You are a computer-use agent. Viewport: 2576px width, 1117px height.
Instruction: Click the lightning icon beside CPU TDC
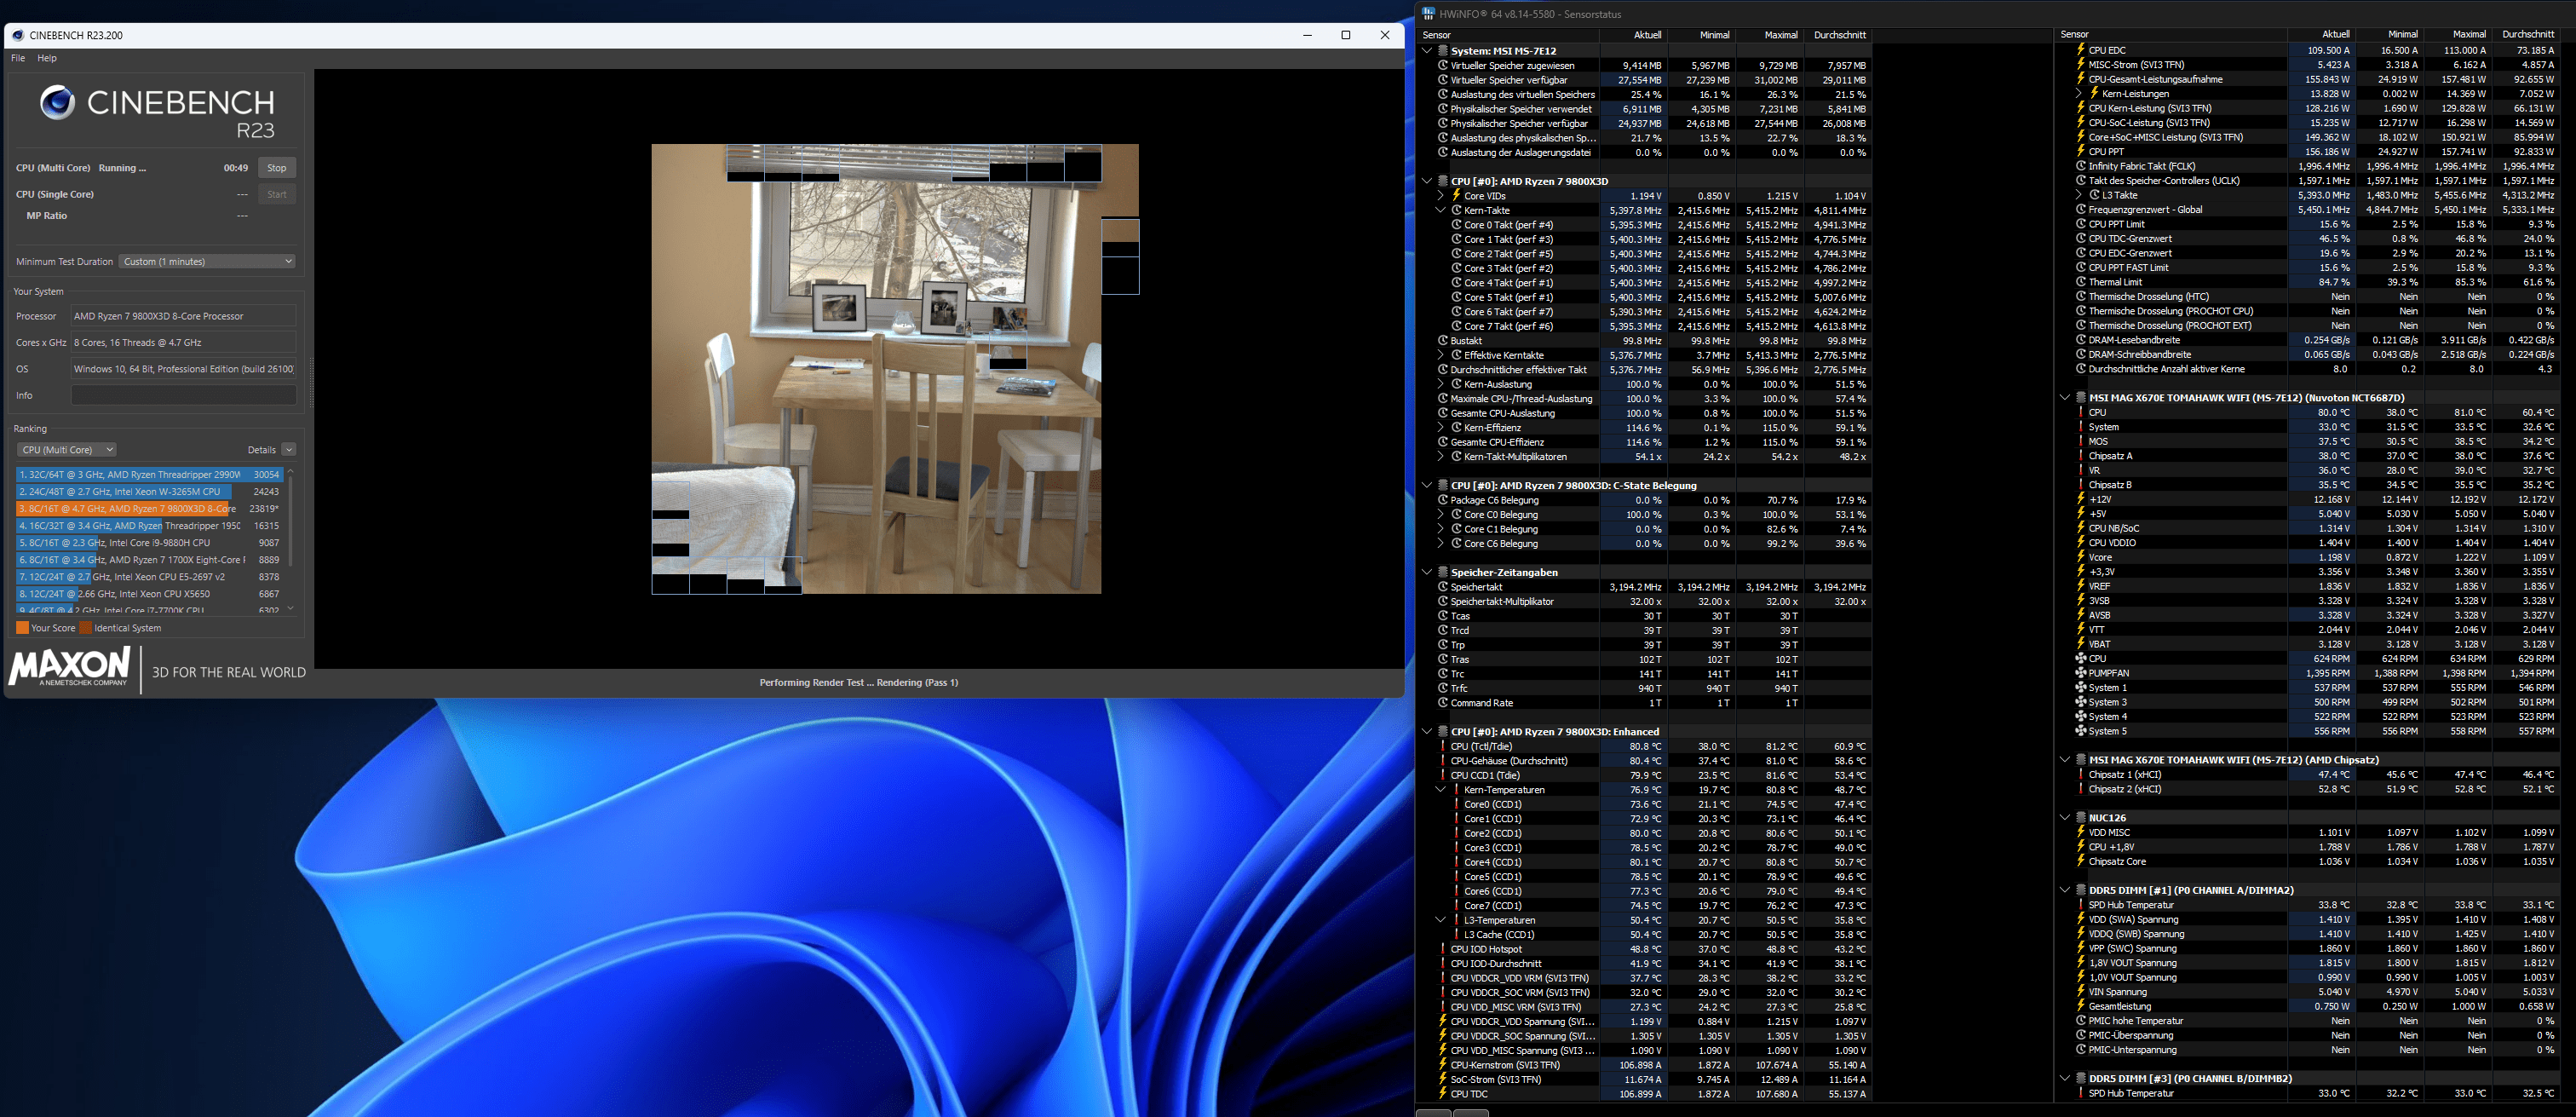coord(1443,1095)
